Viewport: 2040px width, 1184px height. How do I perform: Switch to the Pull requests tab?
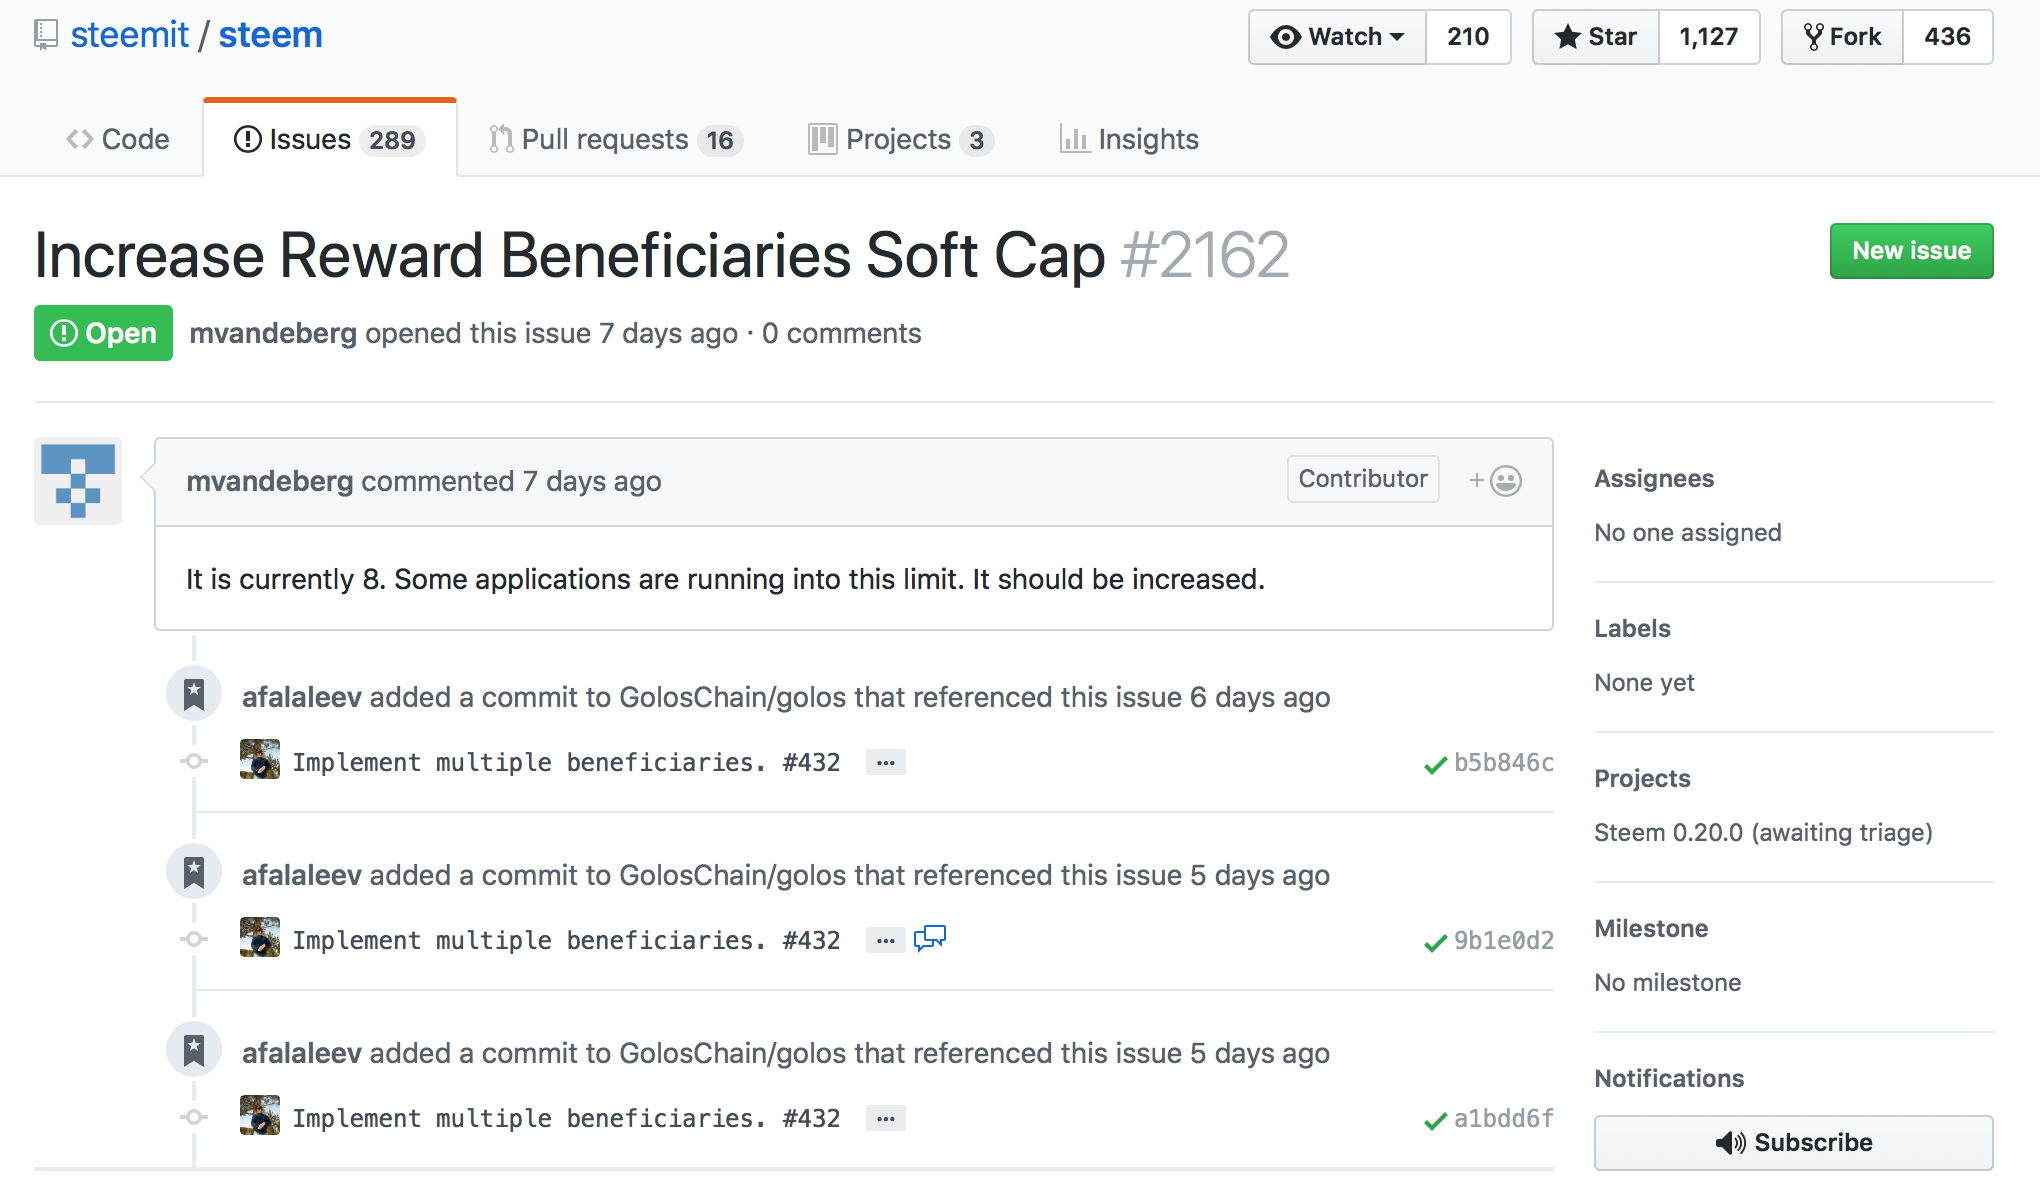[615, 139]
